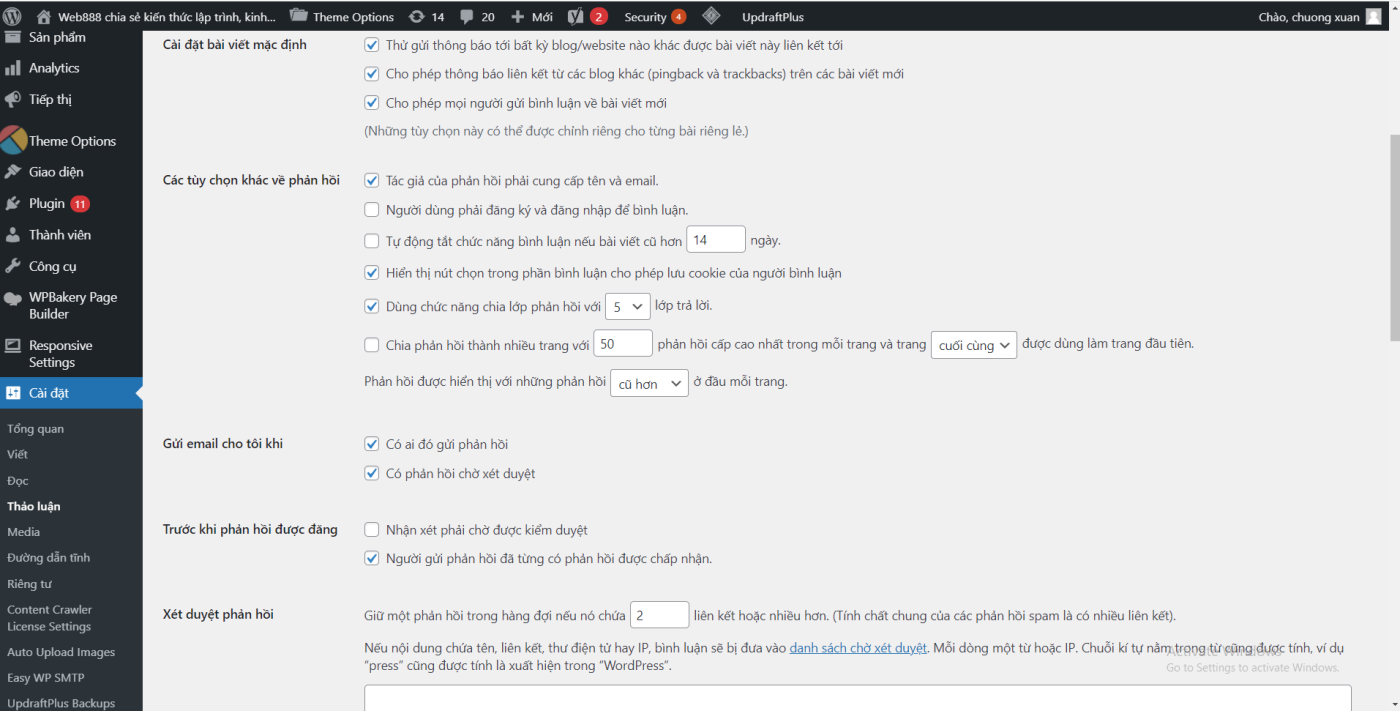The height and width of the screenshot is (711, 1400).
Task: Click the user avatar beside chuong xuan
Action: pos(1373,16)
